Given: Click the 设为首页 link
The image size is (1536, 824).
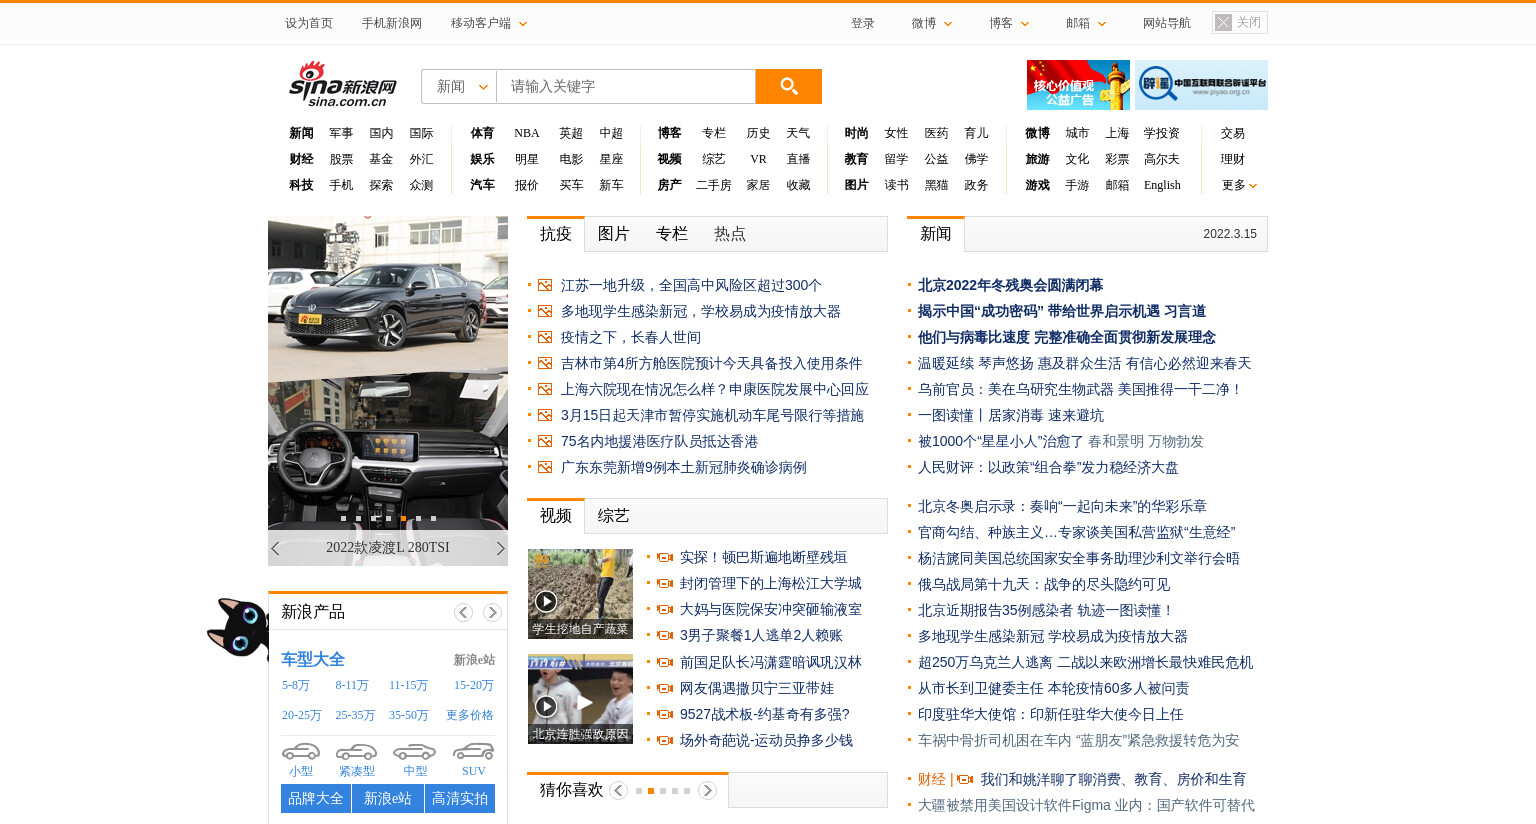Looking at the screenshot, I should pos(309,23).
